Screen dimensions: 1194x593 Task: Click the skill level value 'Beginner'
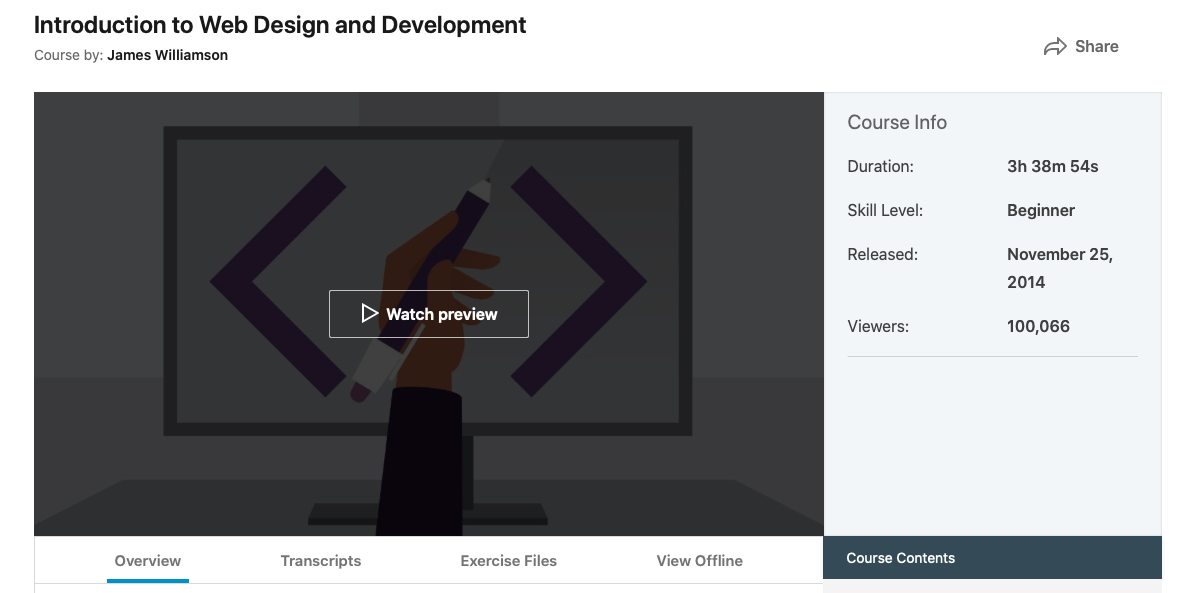1041,211
